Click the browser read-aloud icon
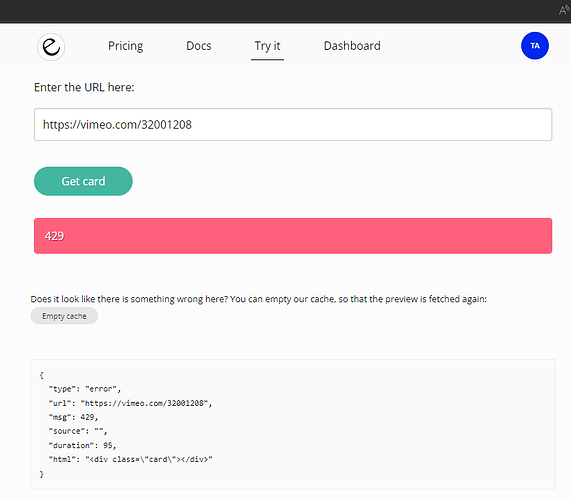The height and width of the screenshot is (500, 571). click(564, 11)
